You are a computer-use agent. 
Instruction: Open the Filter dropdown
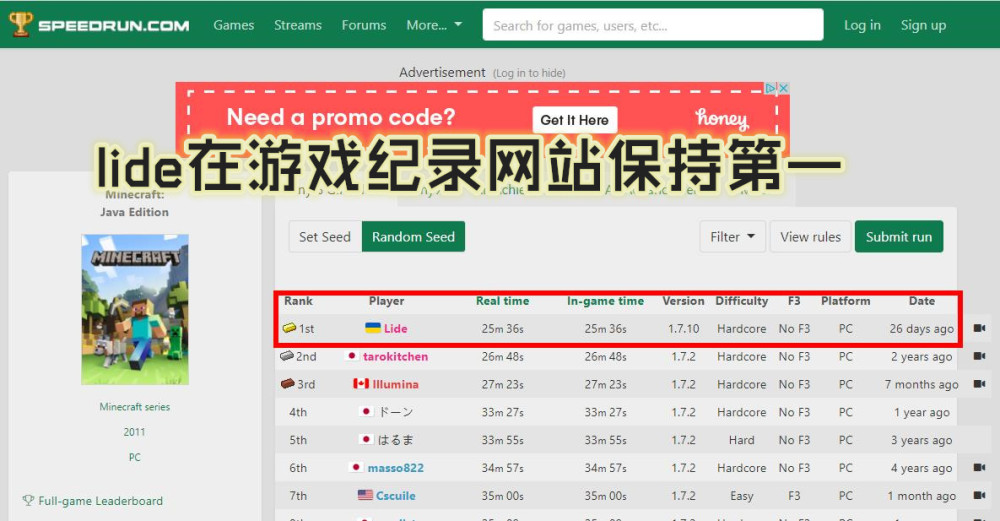732,237
